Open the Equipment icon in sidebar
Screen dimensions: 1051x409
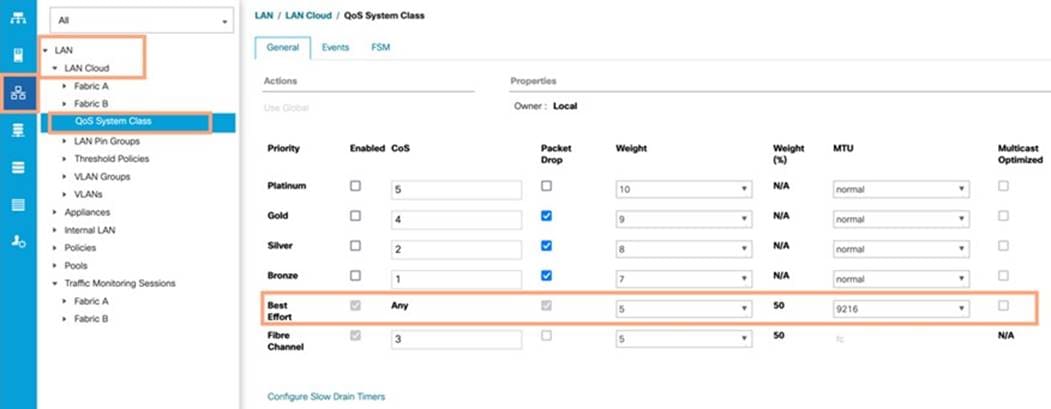(x=18, y=18)
